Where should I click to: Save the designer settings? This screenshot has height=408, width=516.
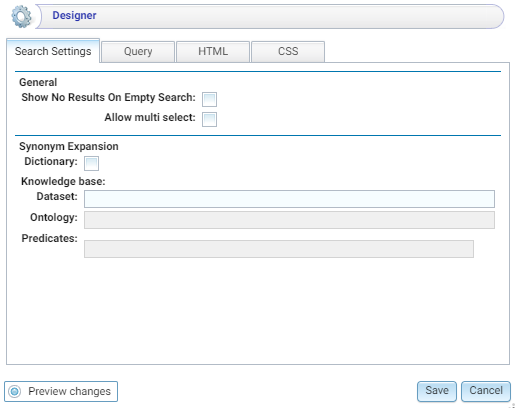[x=437, y=391]
